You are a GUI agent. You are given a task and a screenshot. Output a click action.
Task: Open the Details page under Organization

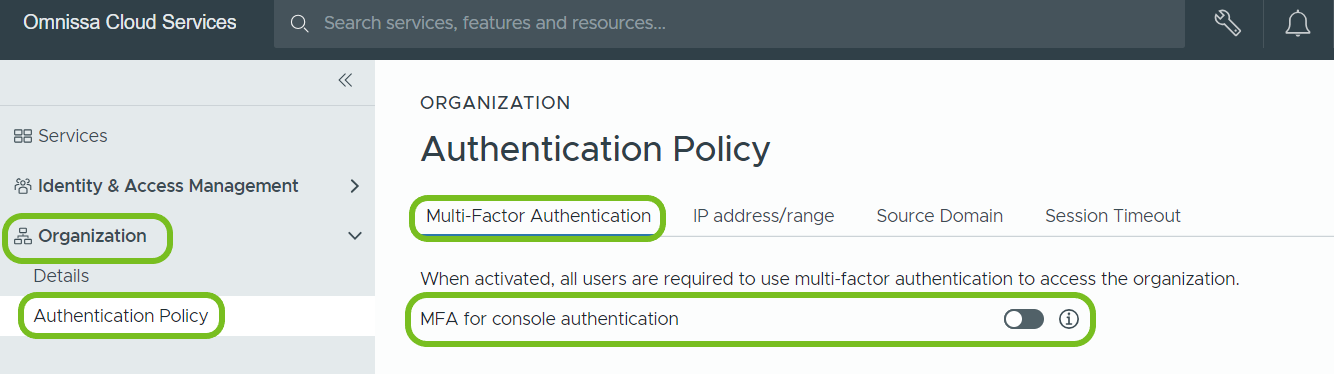61,276
